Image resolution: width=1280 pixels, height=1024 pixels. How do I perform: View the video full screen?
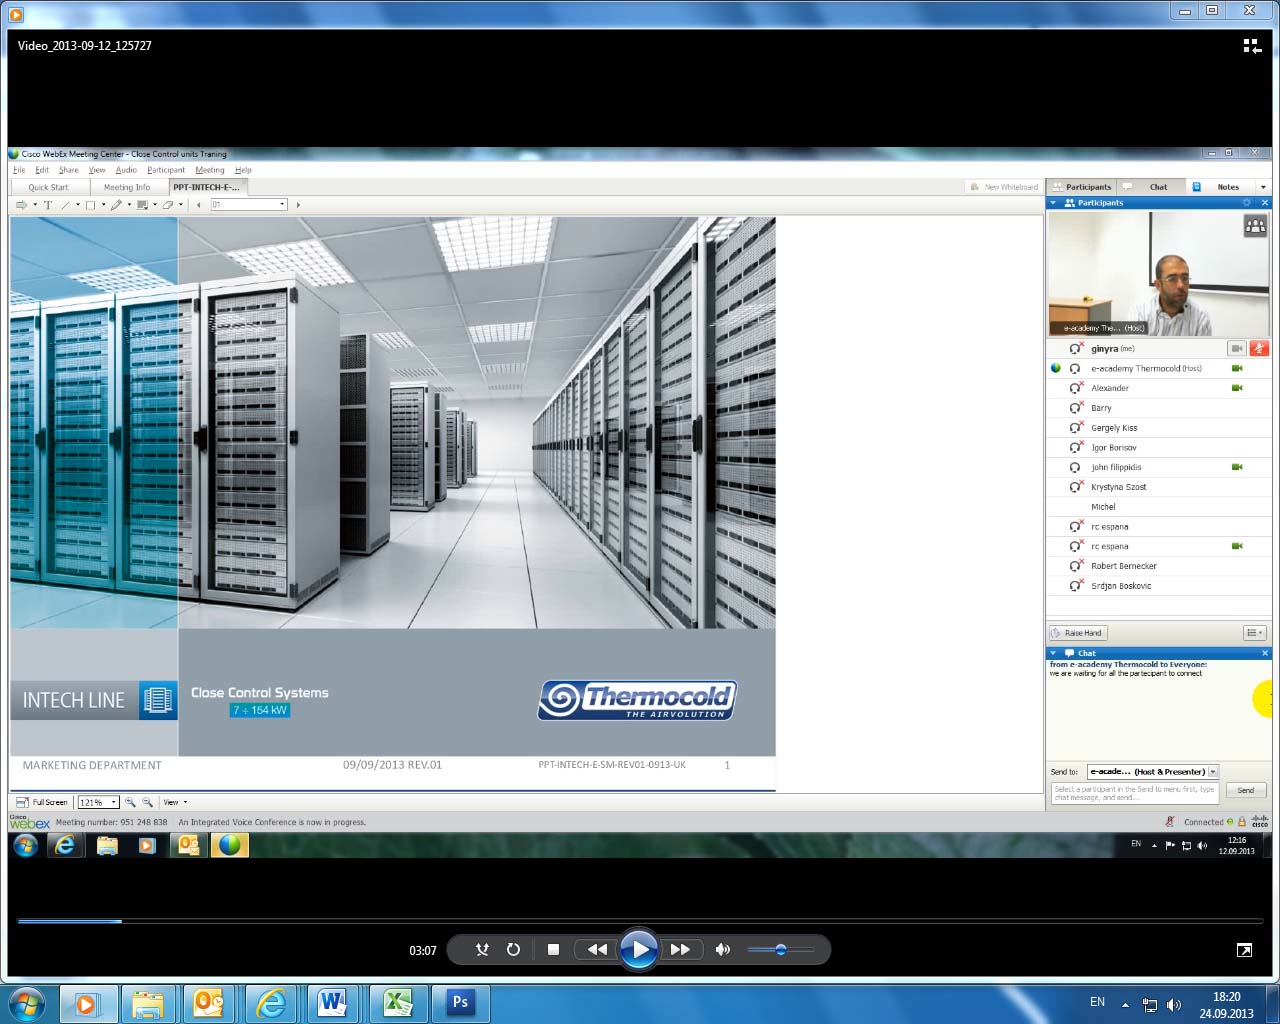pyautogui.click(x=1244, y=950)
